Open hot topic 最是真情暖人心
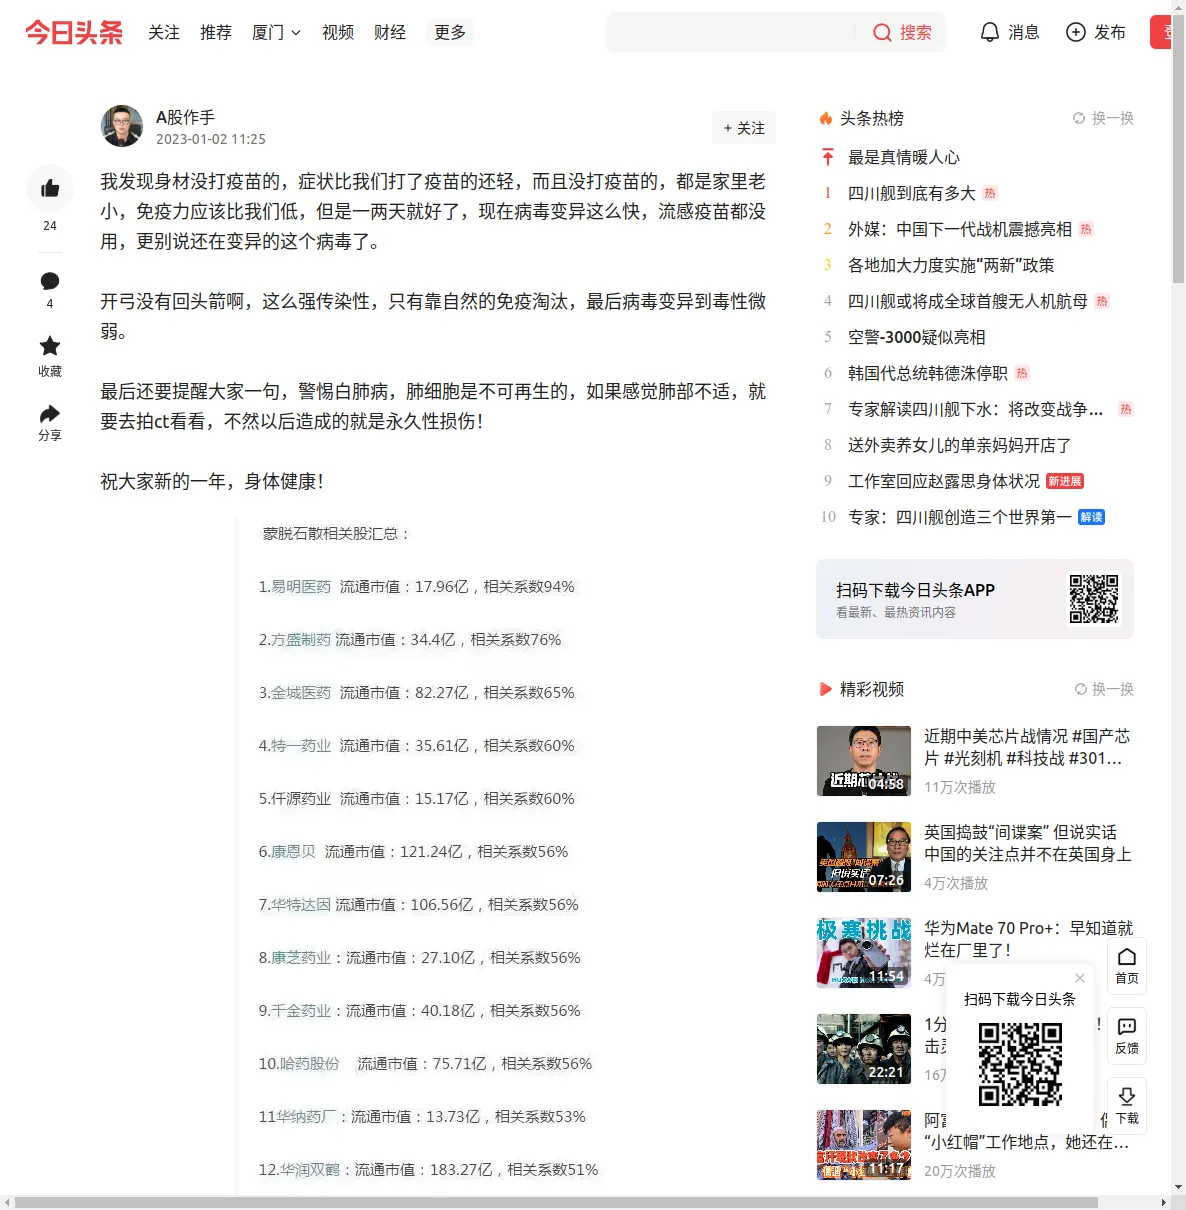This screenshot has width=1186, height=1210. click(x=904, y=157)
